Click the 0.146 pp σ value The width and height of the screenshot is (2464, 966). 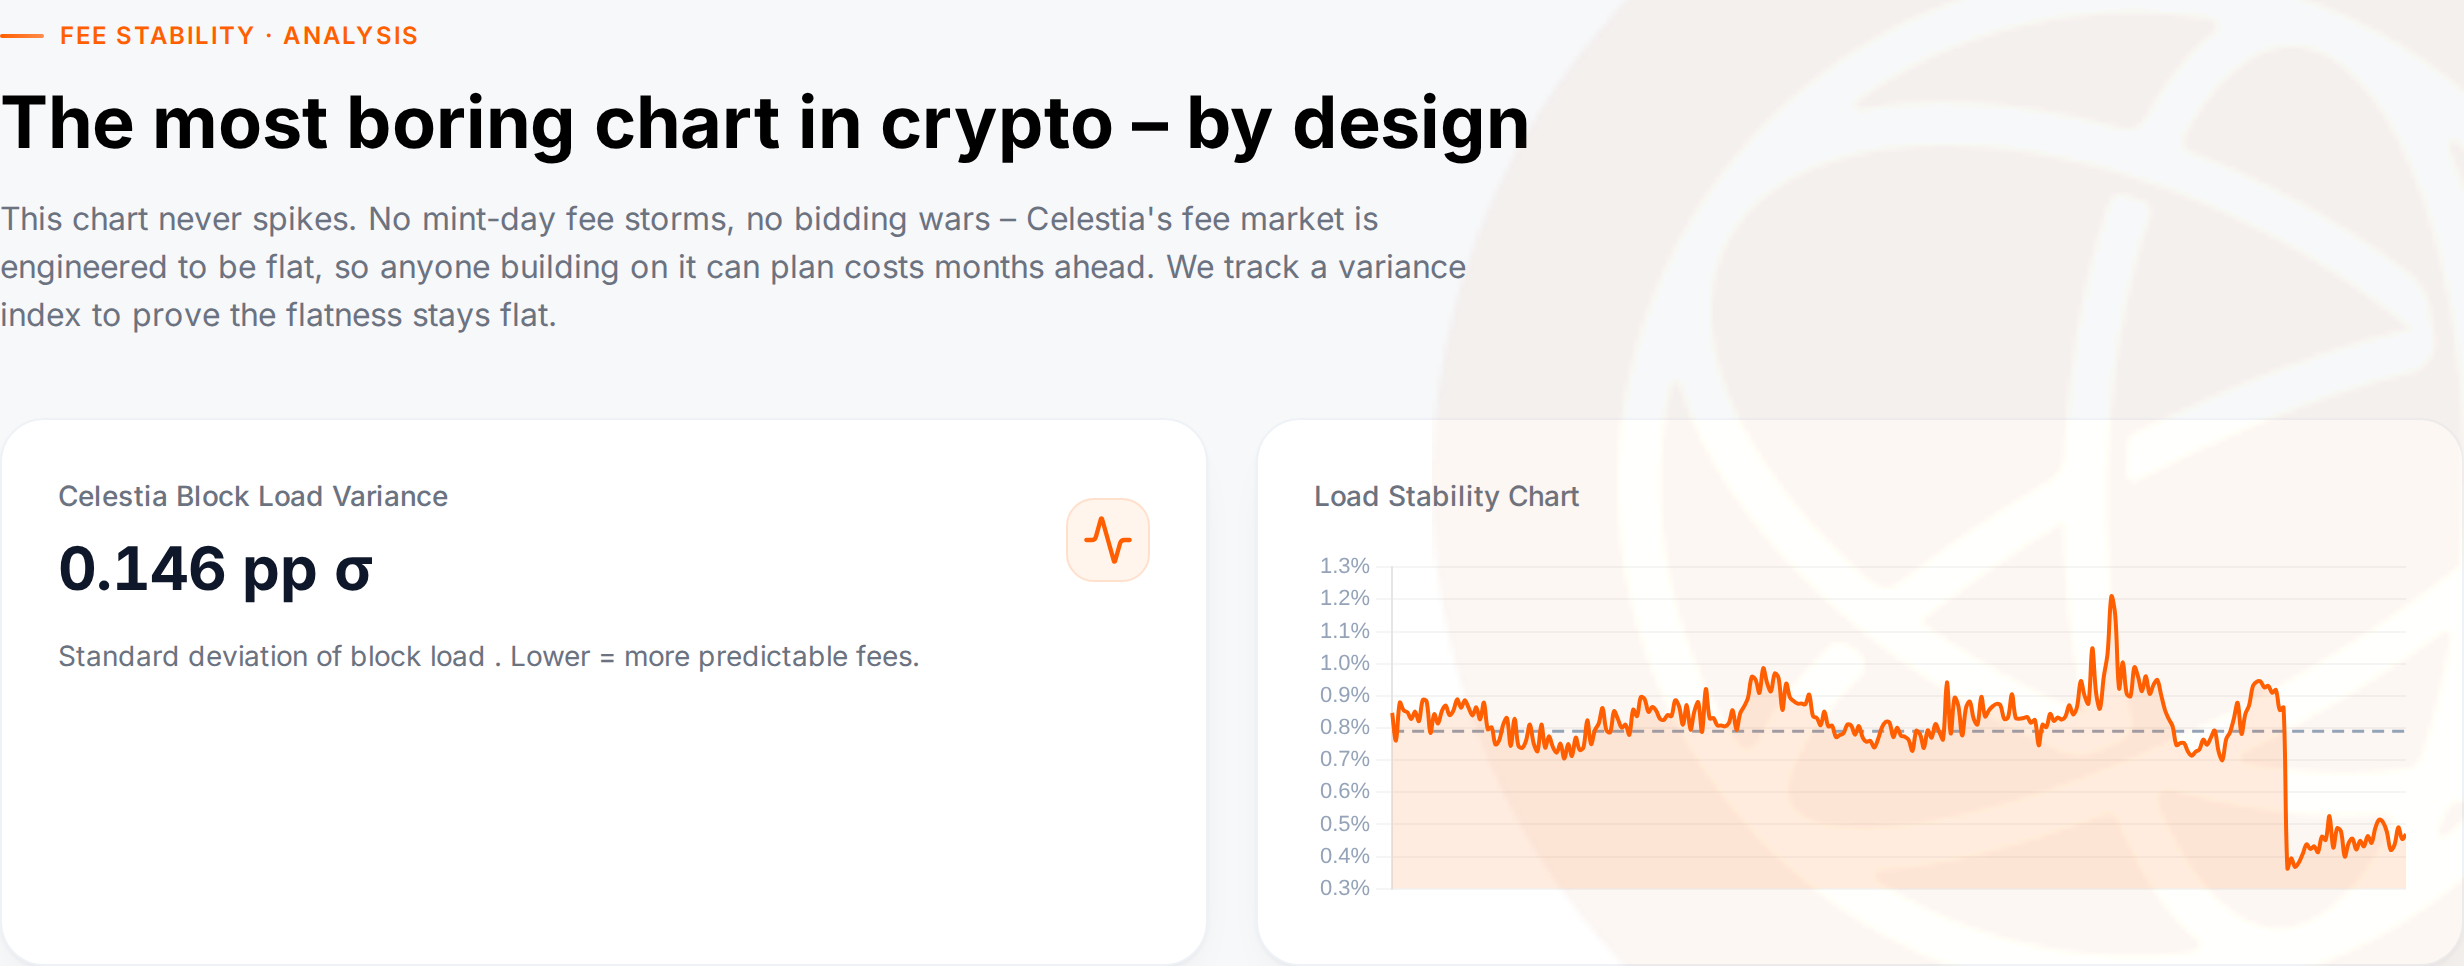[216, 570]
